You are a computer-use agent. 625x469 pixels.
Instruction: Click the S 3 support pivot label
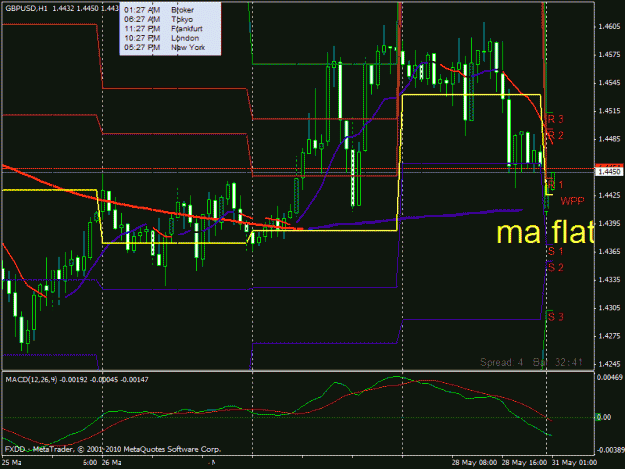pyautogui.click(x=556, y=317)
